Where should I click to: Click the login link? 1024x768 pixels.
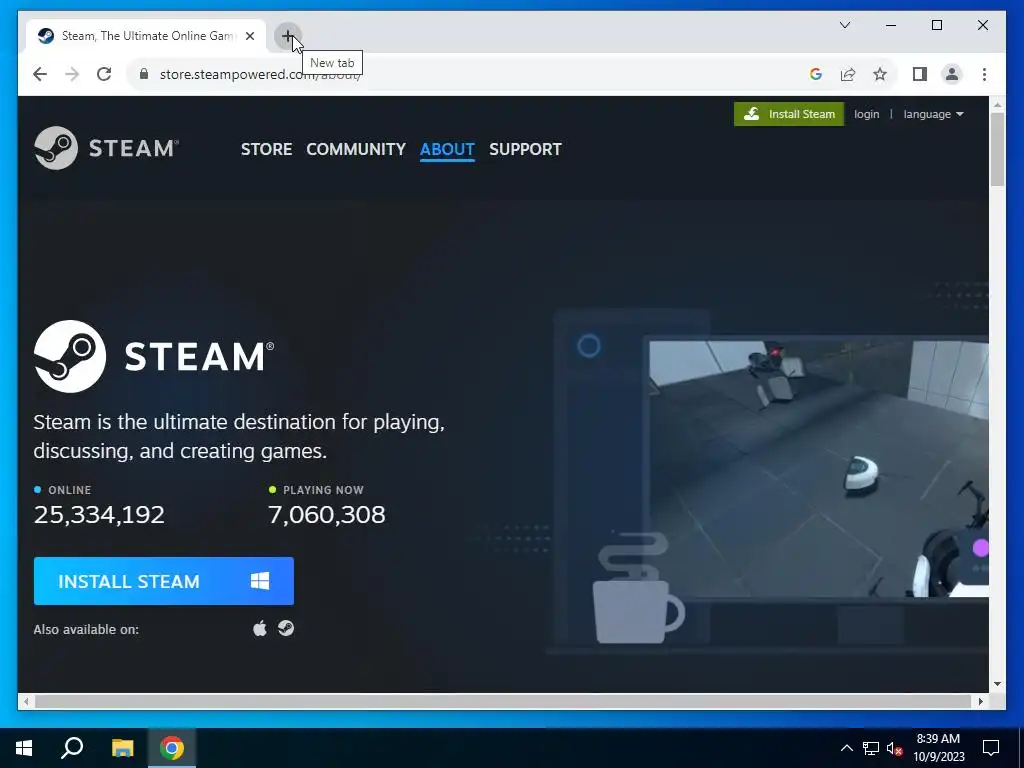(867, 114)
